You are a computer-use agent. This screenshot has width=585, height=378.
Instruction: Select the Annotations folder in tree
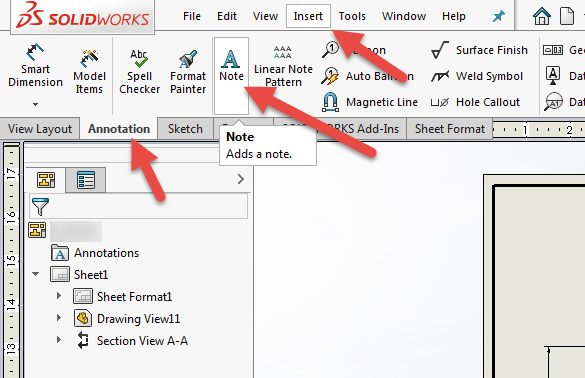click(x=95, y=253)
